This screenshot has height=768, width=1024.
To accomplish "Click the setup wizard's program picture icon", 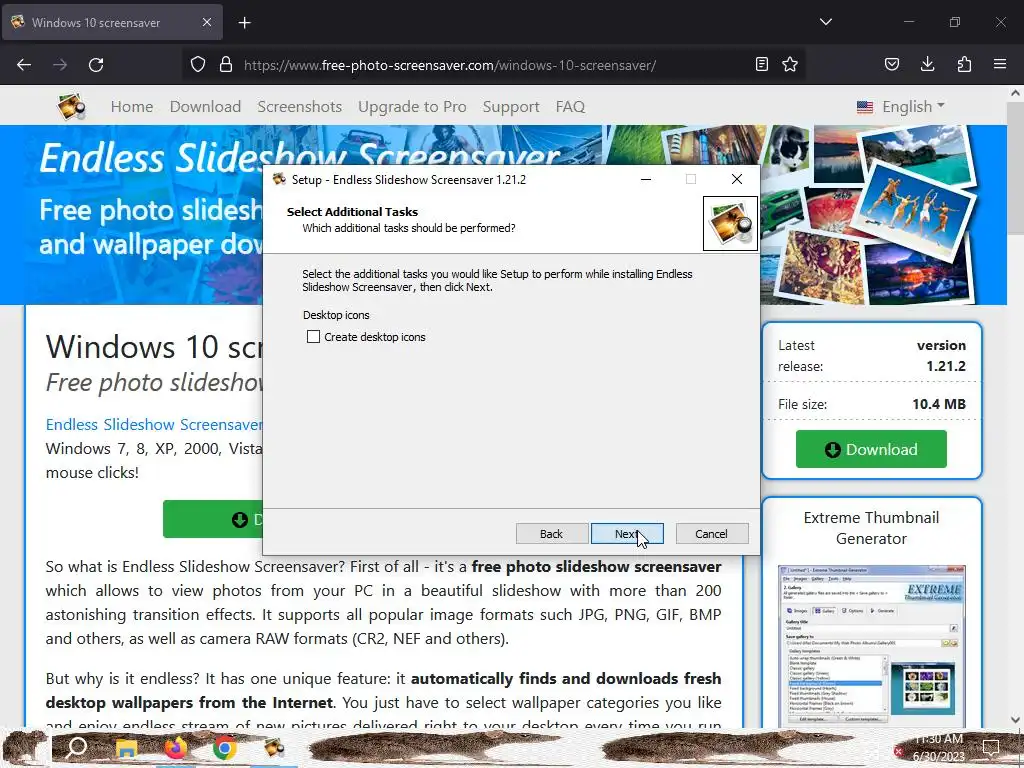I will [730, 223].
